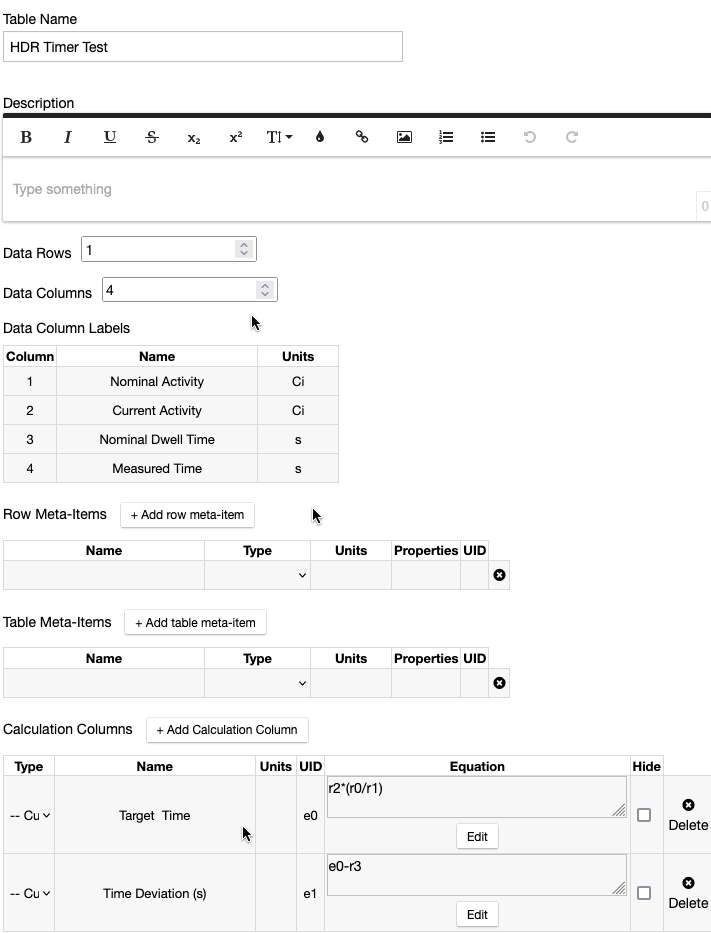Toggle underline formatting button
The height and width of the screenshot is (933, 711).
[110, 137]
